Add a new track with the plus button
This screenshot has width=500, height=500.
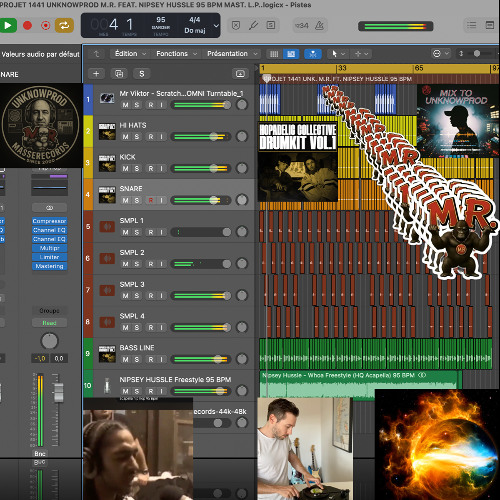pos(96,74)
